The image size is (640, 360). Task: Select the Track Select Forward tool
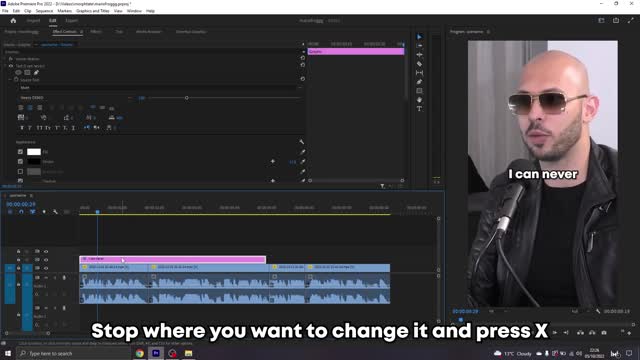(x=419, y=46)
